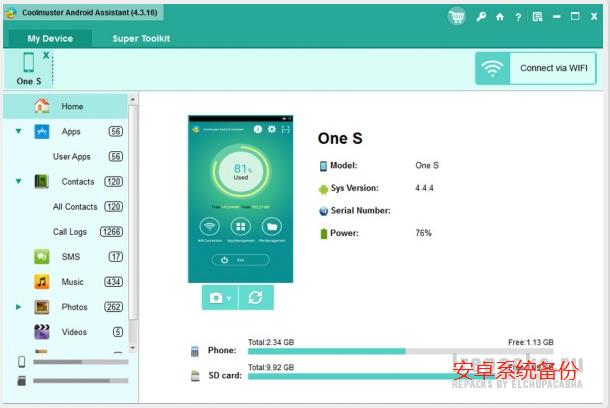Click the Call Logs count 1266
Screen dimensions: 610x408
pyautogui.click(x=112, y=232)
